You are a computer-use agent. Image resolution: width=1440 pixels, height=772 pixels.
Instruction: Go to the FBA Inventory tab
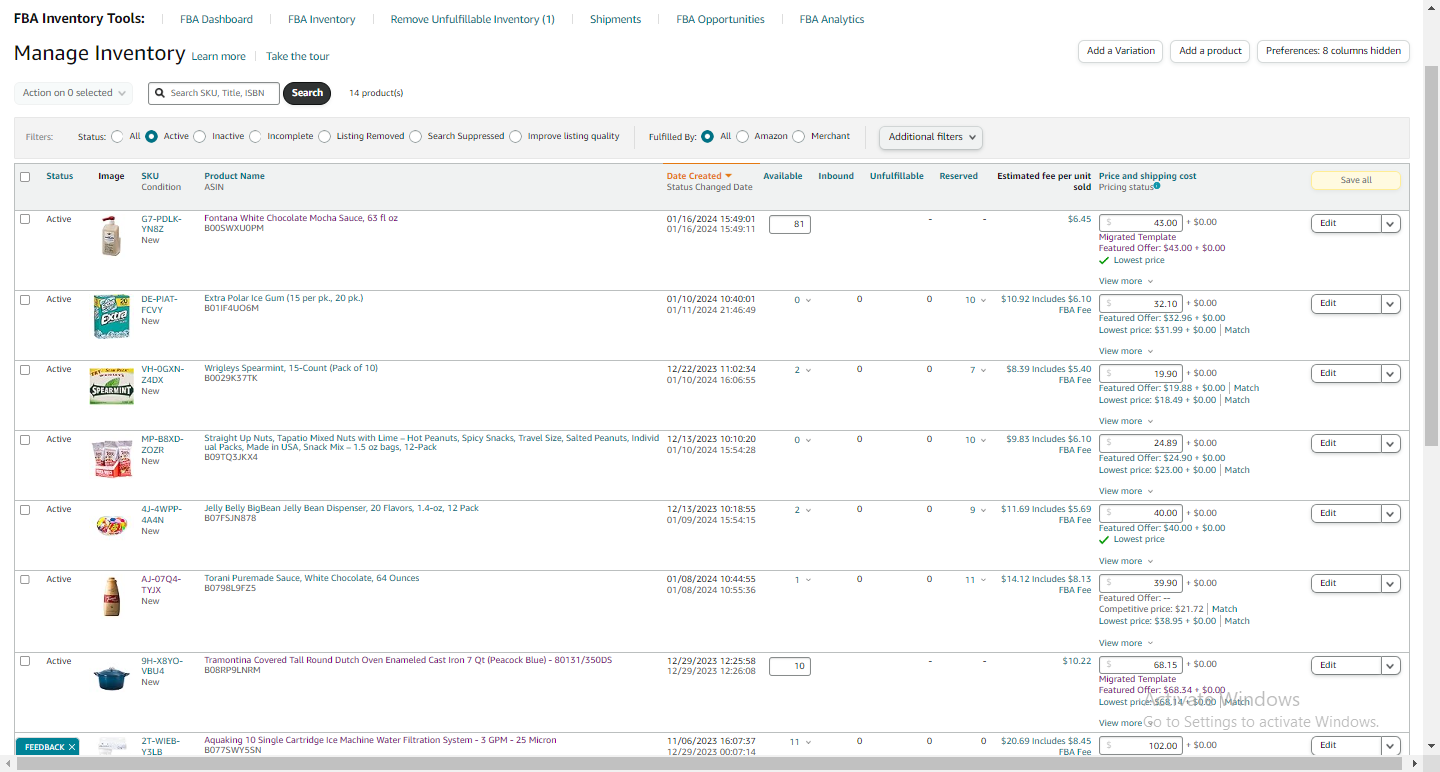(x=321, y=19)
